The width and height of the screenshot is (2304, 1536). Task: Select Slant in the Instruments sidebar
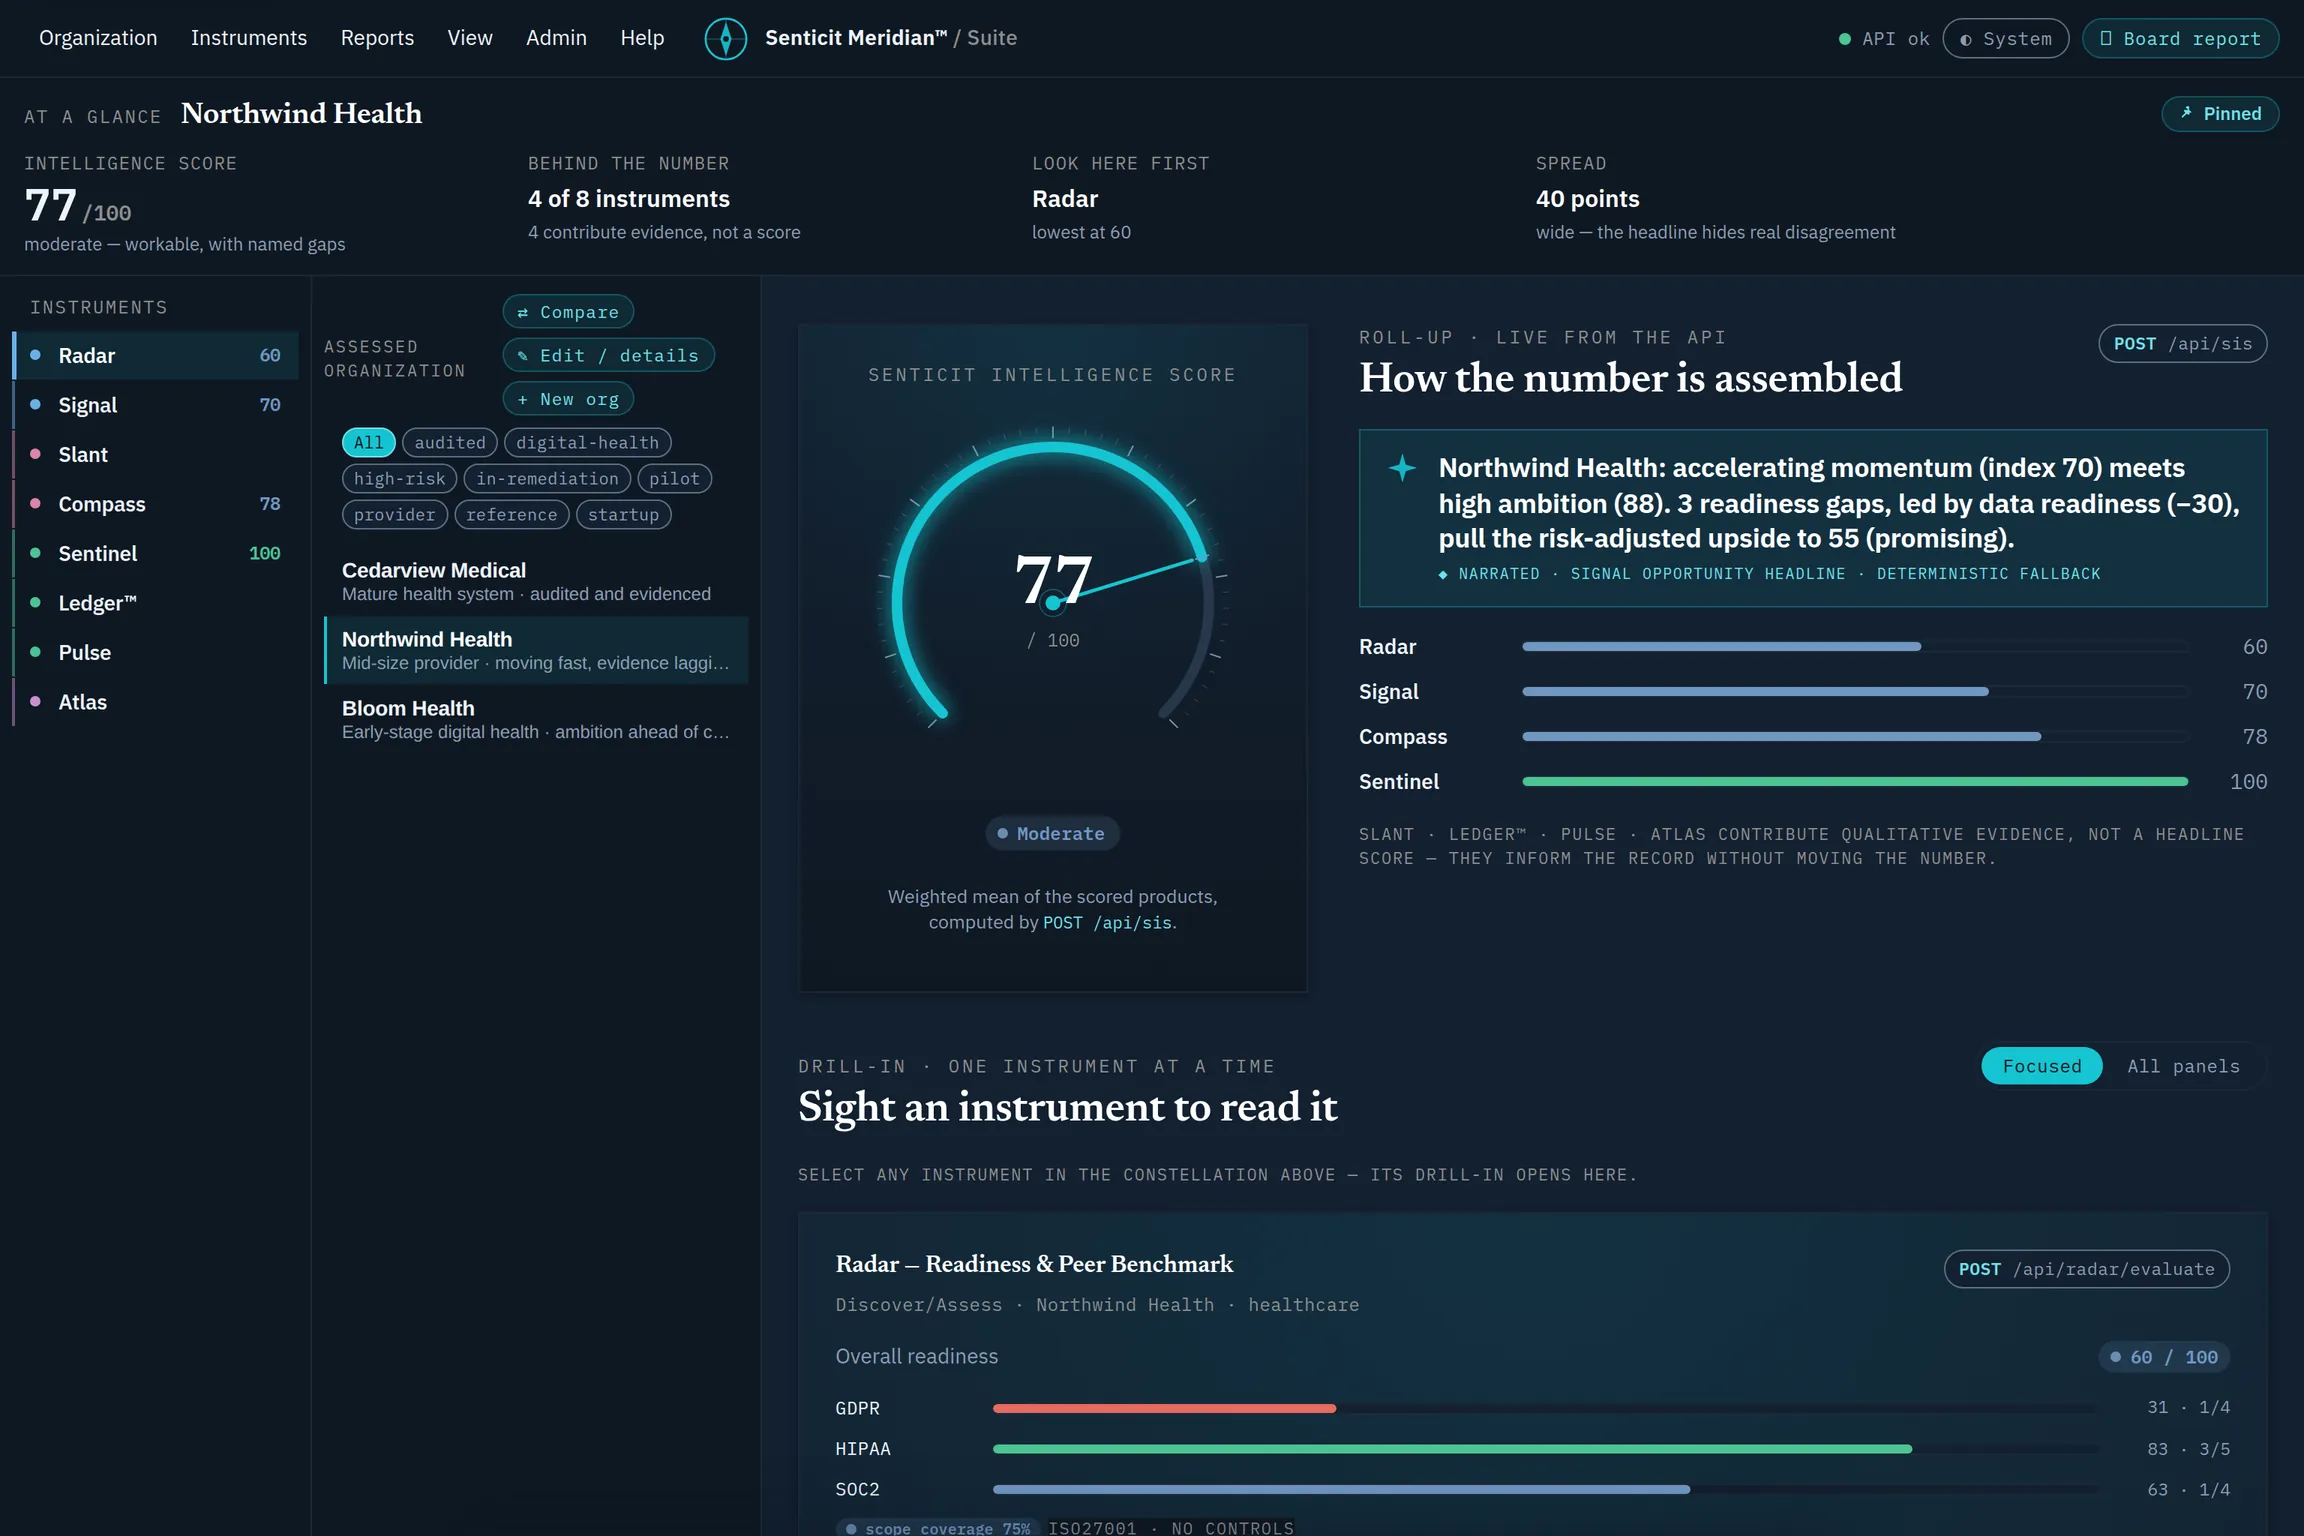(156, 454)
